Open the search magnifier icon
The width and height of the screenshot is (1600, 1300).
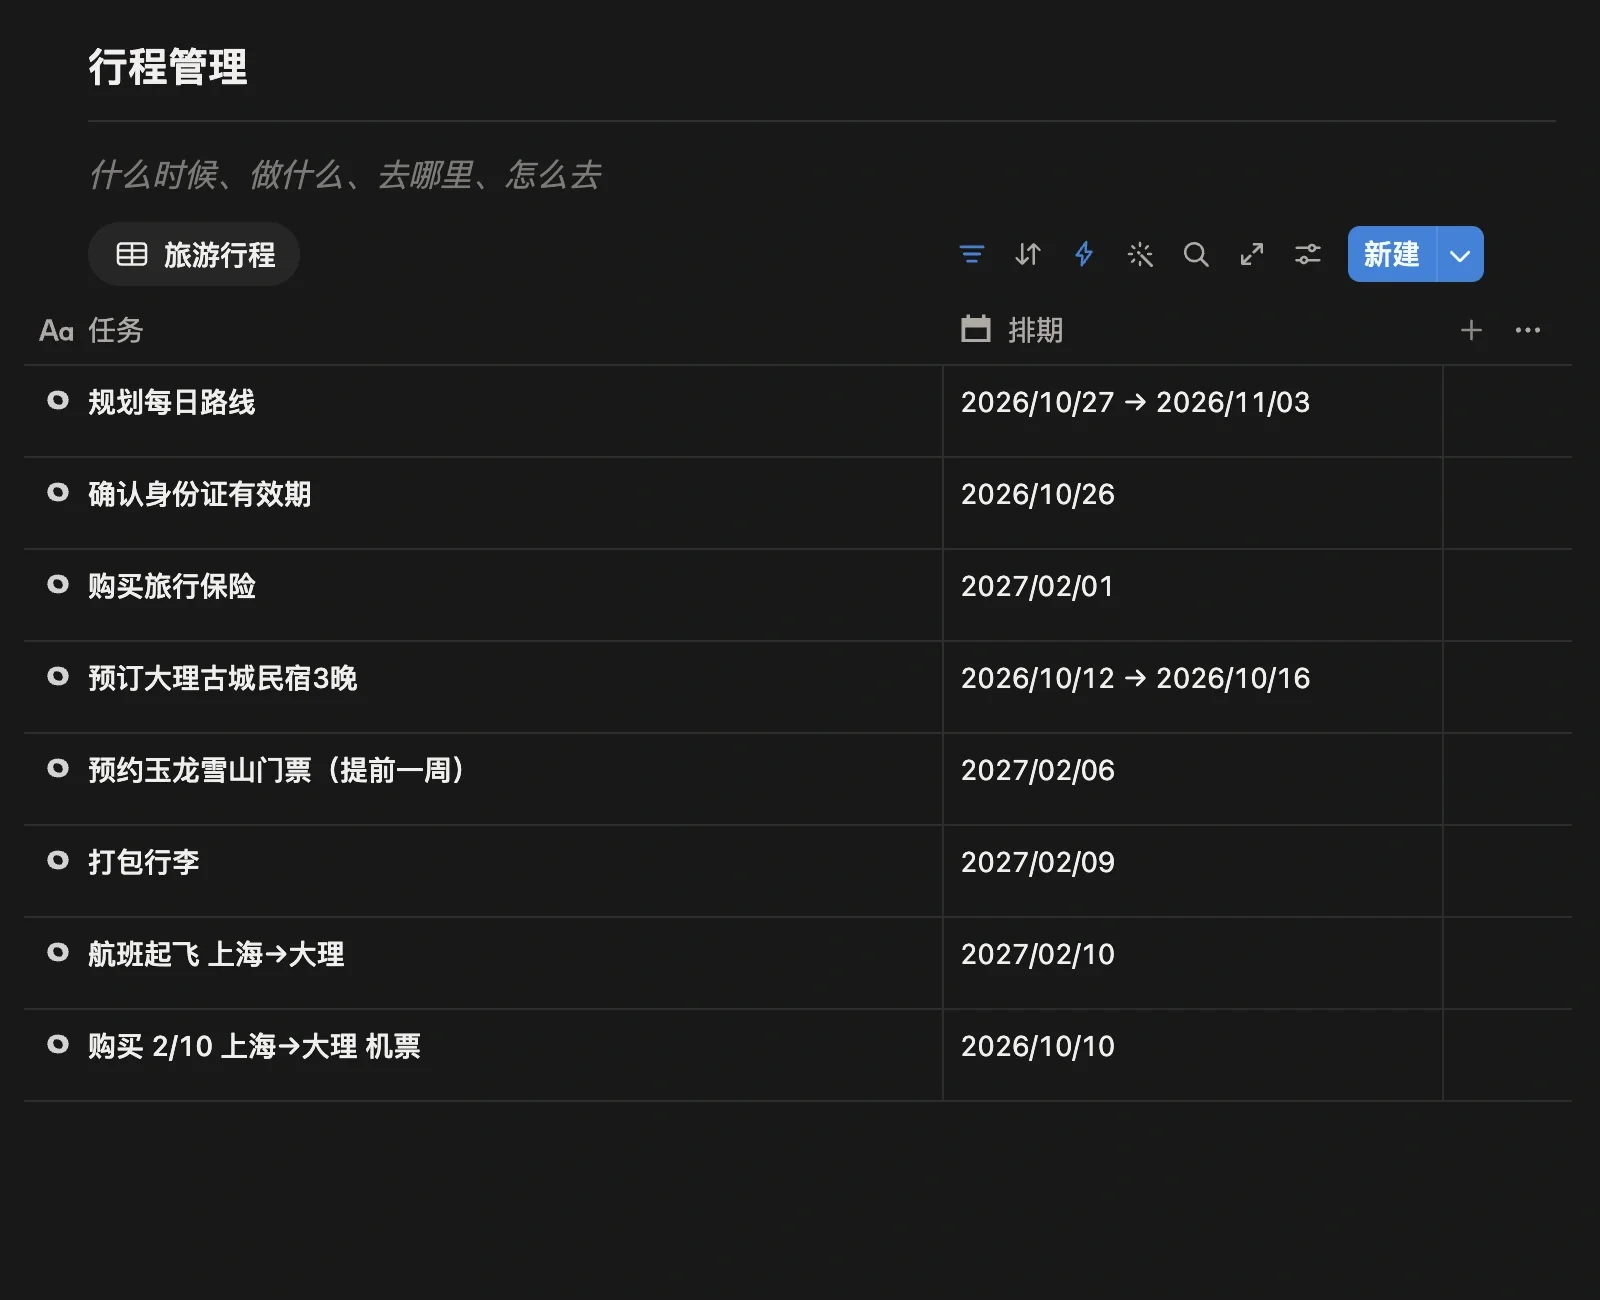[1196, 254]
